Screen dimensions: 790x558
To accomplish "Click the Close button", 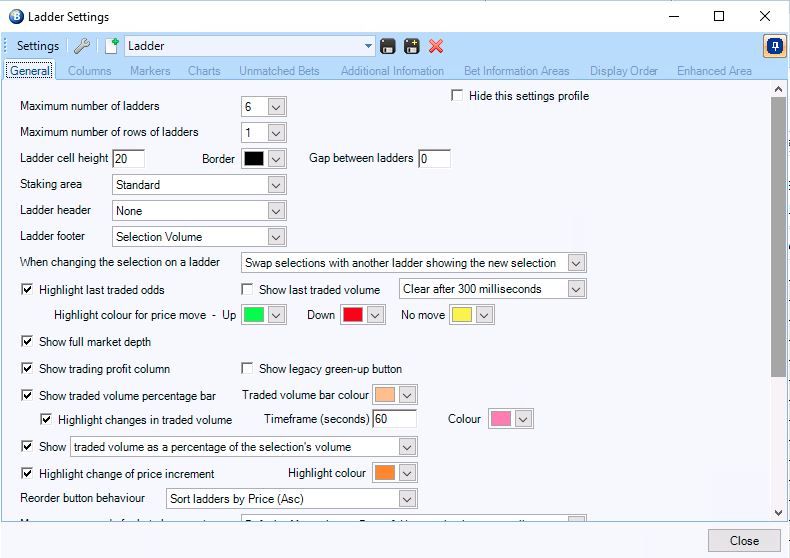I will pos(744,540).
